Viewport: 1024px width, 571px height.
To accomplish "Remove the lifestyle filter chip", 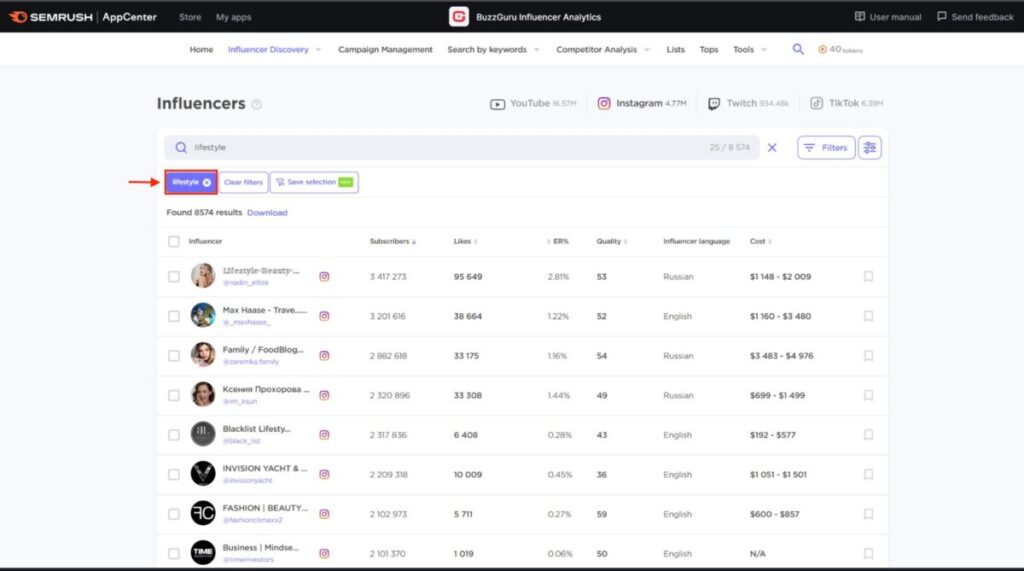I will (206, 182).
